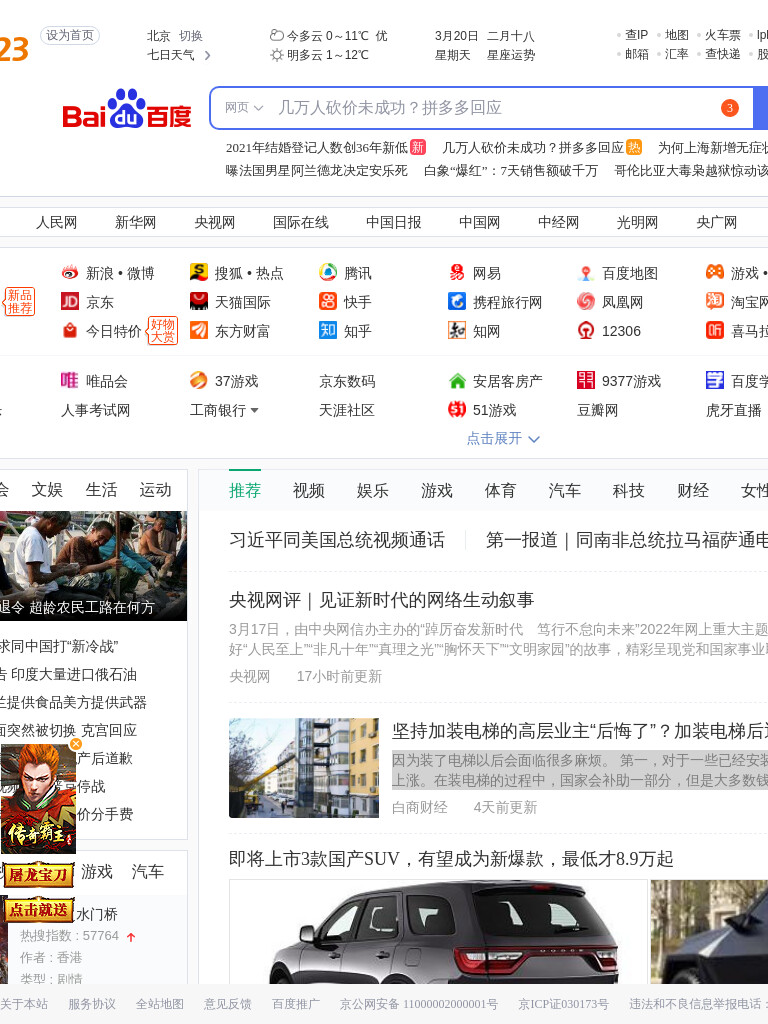768x1024 pixels.
Task: Open the 星座运势 link
Action: 511,56
